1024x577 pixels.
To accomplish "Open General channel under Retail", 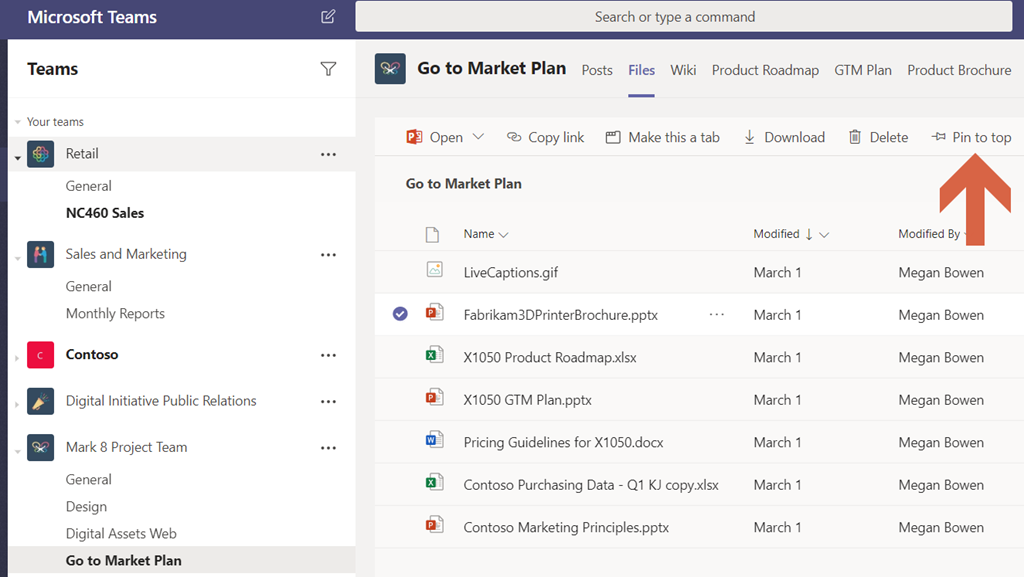I will 88,186.
